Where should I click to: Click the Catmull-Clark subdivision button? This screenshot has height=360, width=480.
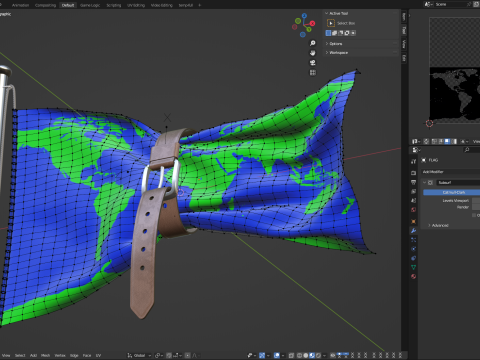coord(452,192)
